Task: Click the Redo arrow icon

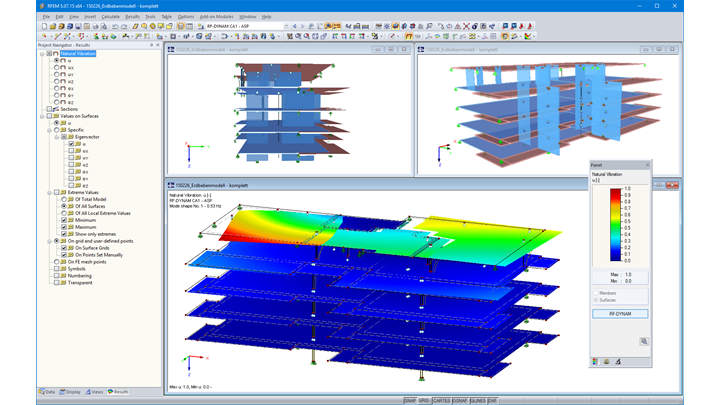Action: [x=124, y=26]
